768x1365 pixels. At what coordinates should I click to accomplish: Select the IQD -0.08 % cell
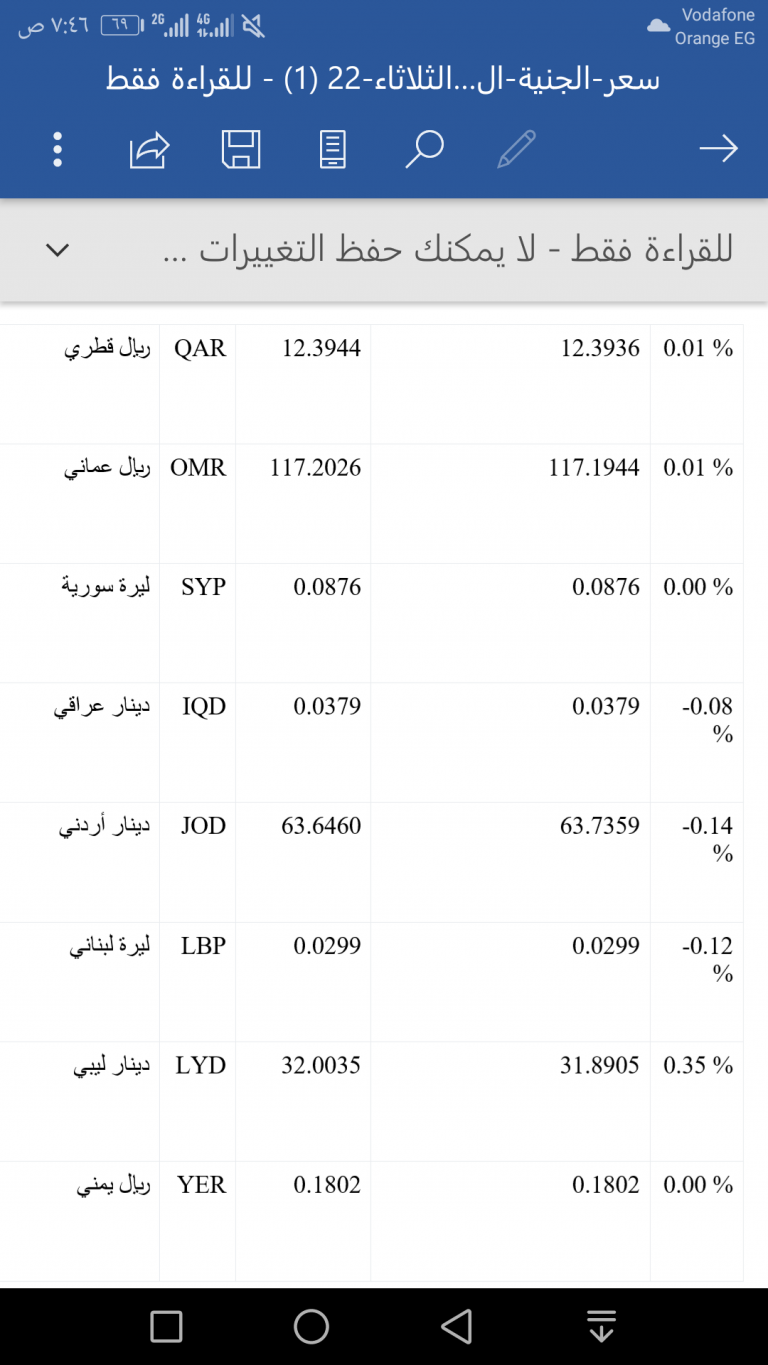697,742
